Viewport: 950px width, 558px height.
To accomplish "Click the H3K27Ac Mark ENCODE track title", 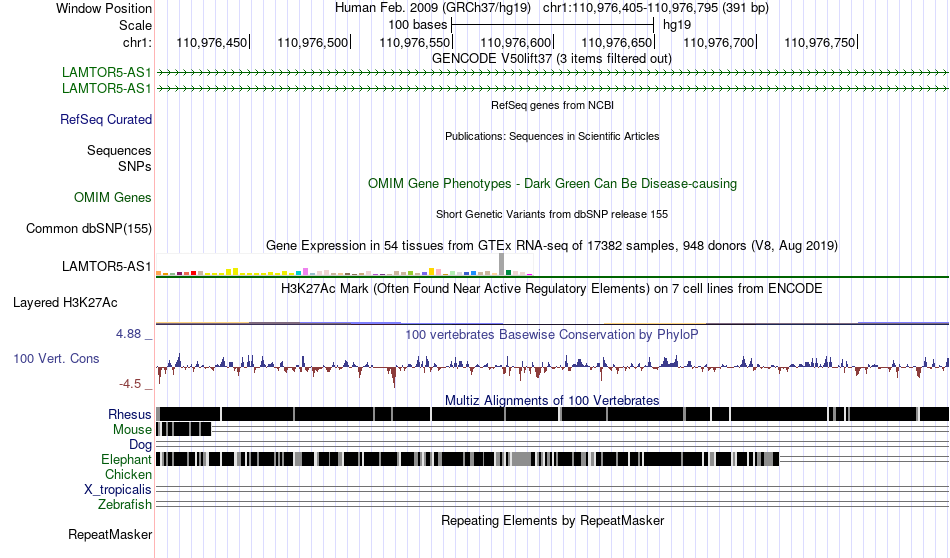I will pos(552,288).
